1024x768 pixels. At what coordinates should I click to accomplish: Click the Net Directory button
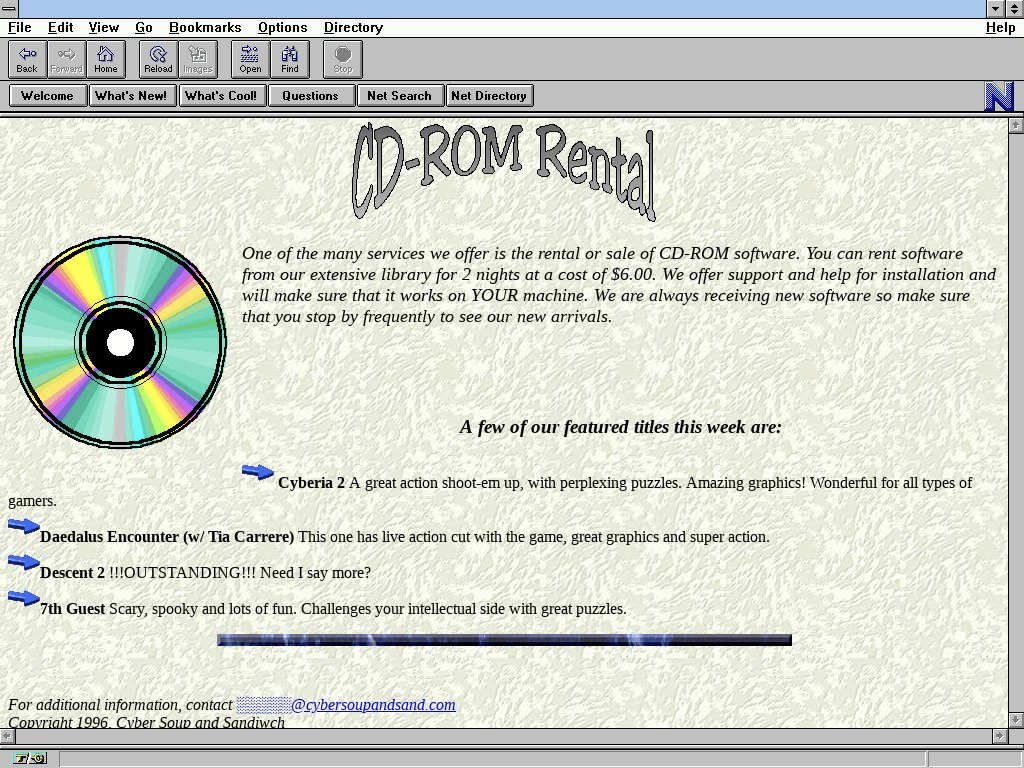pos(488,96)
